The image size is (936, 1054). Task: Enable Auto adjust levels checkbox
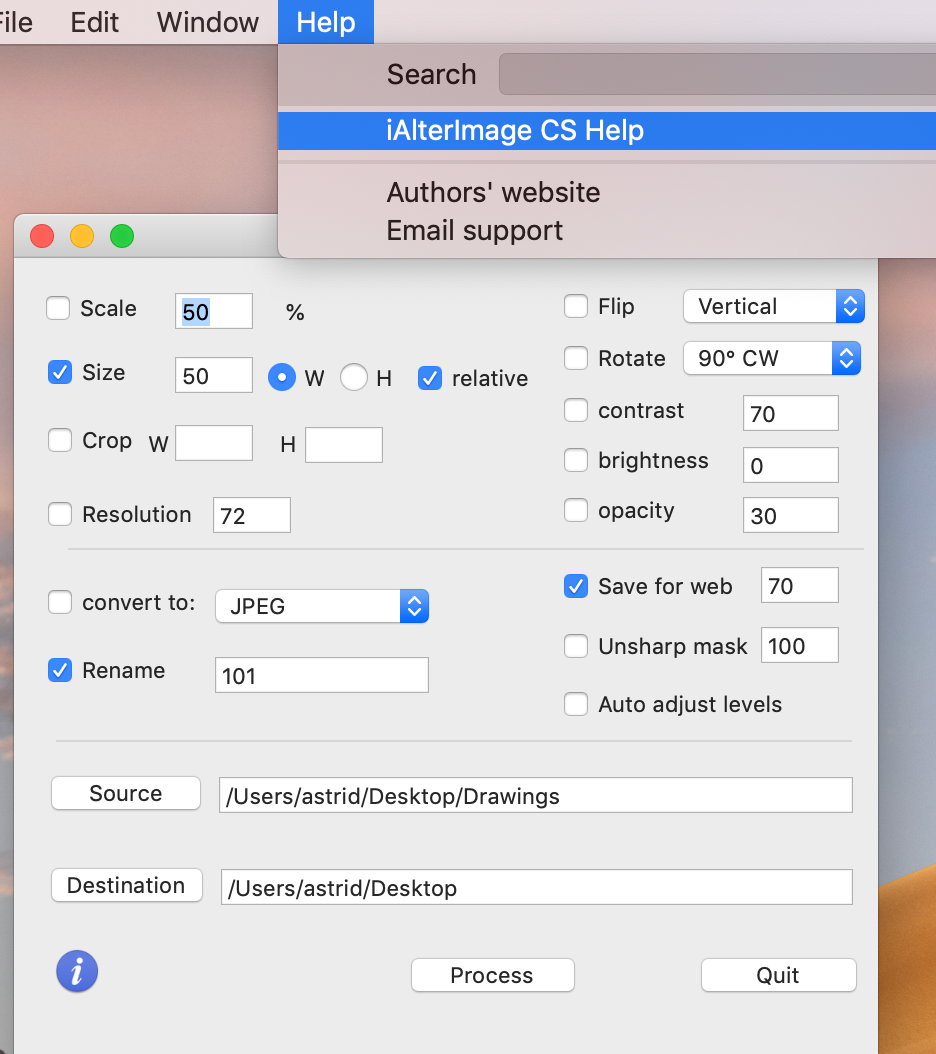click(576, 704)
